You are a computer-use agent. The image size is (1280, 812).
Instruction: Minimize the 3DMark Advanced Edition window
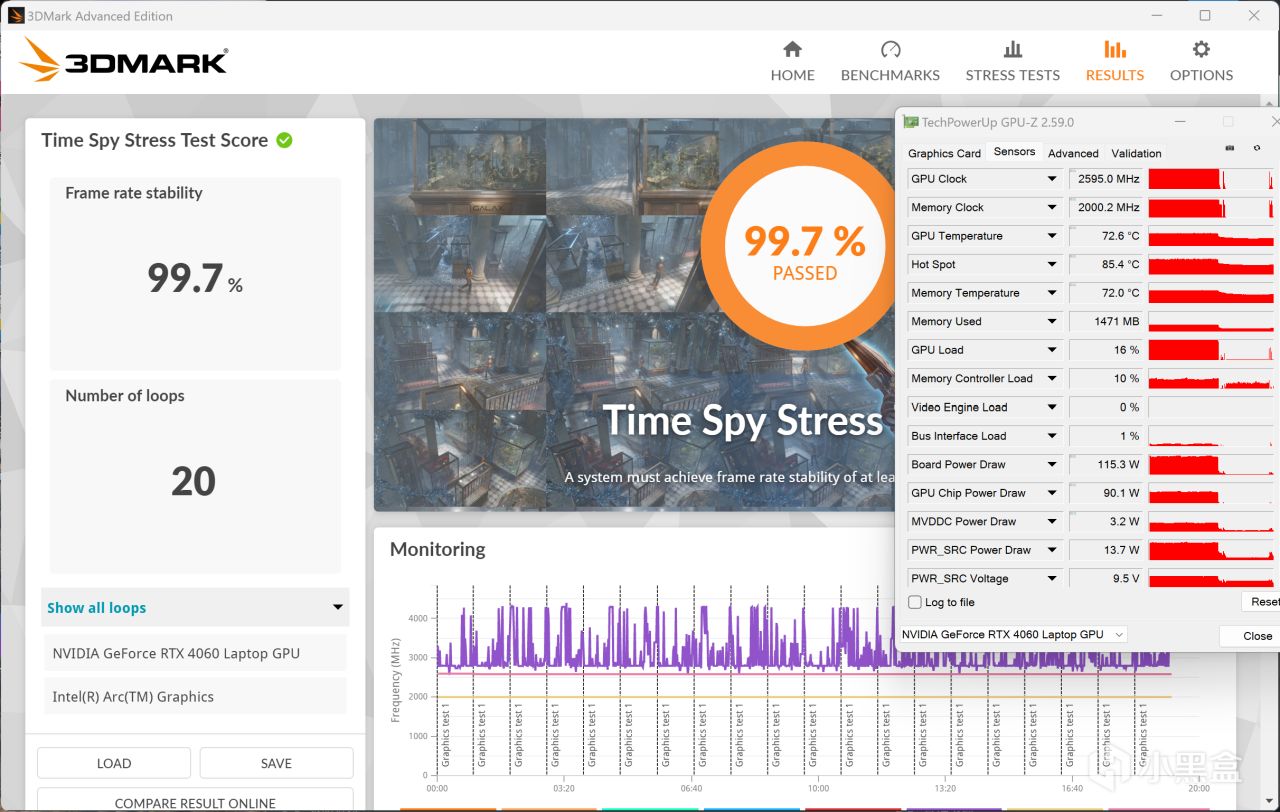[x=1157, y=15]
